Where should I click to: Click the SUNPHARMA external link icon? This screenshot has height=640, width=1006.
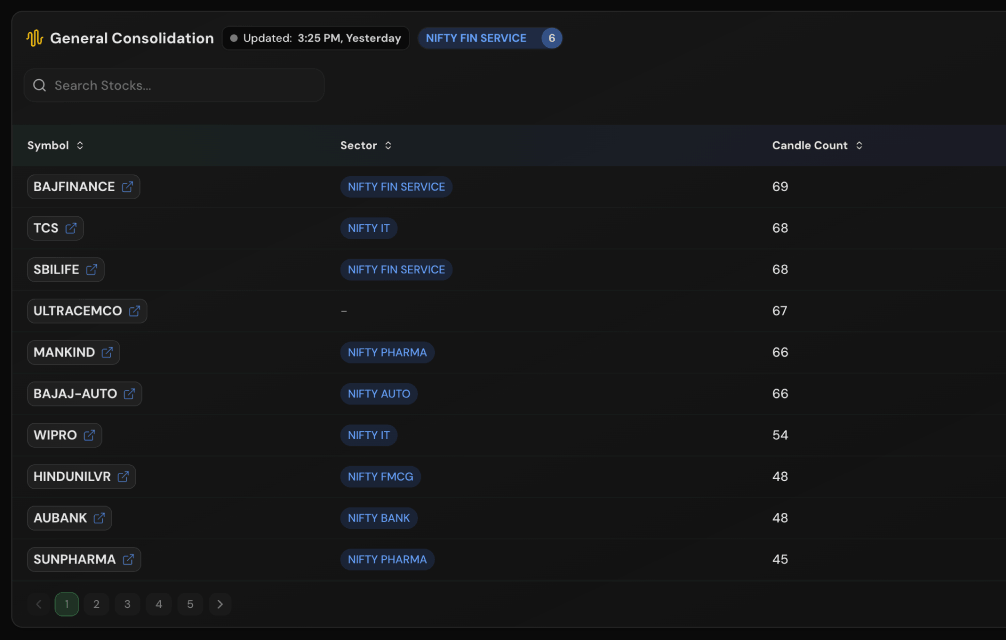click(128, 560)
